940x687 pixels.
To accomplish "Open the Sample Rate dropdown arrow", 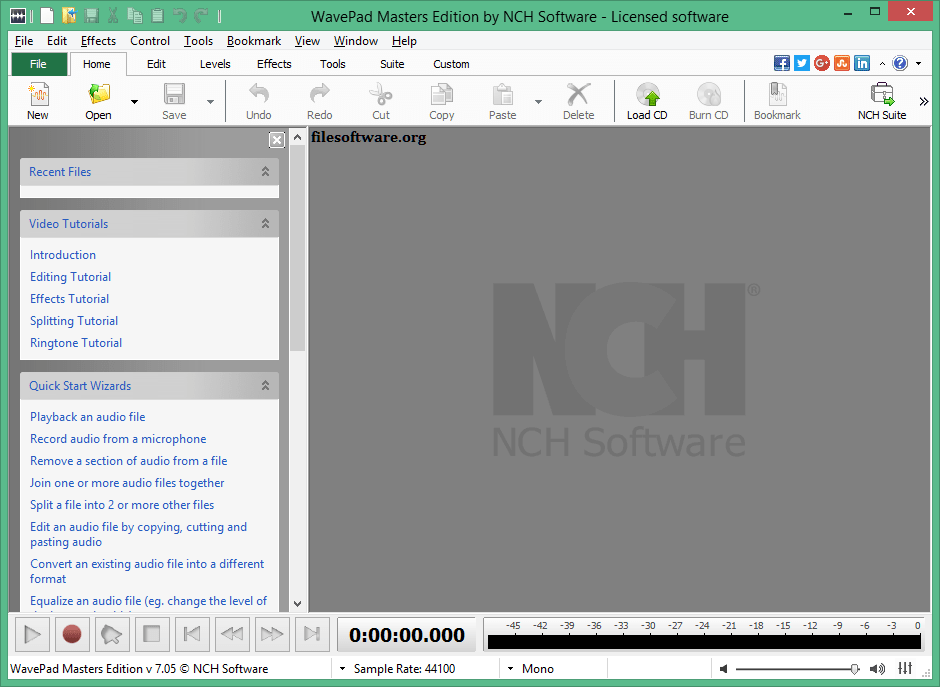I will (x=342, y=668).
